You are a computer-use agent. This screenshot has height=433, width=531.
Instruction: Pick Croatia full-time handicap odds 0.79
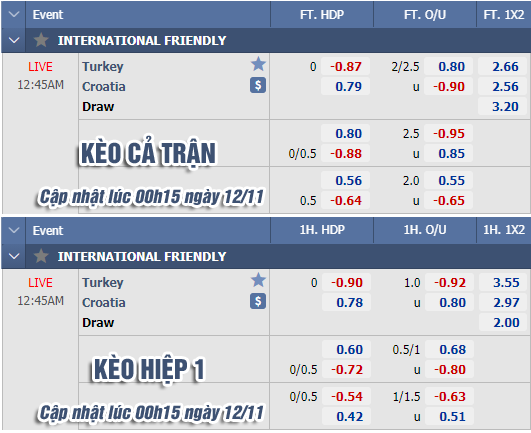pos(345,87)
